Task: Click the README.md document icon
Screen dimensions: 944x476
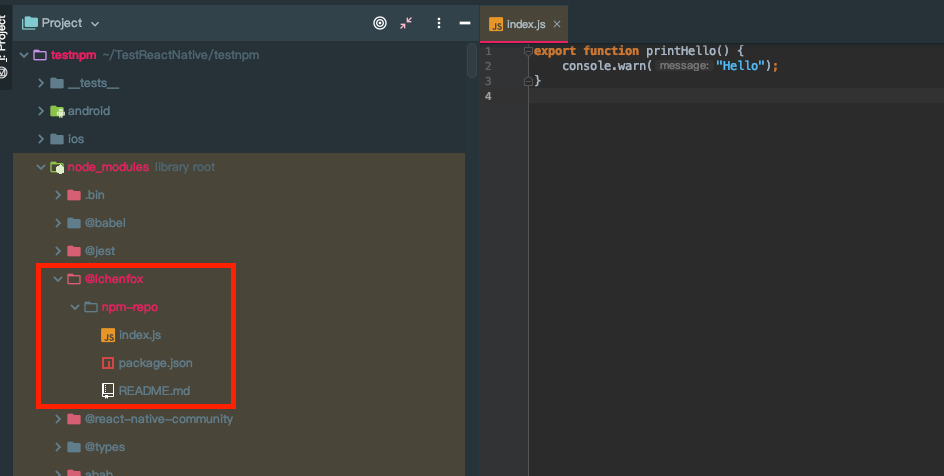Action: 108,391
